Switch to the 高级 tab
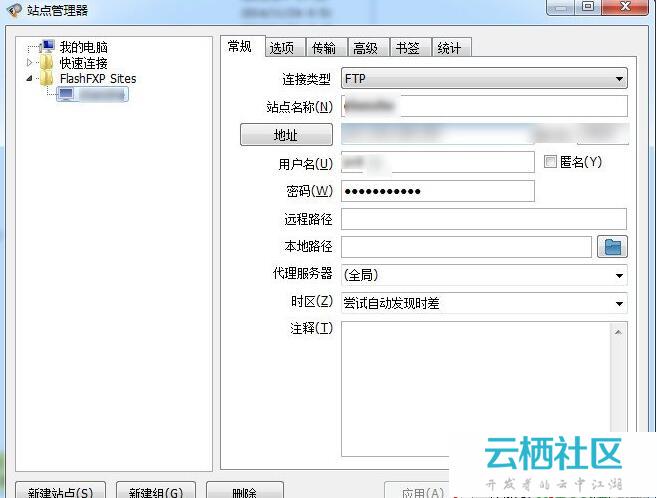Viewport: 657px width, 498px height. tap(368, 47)
